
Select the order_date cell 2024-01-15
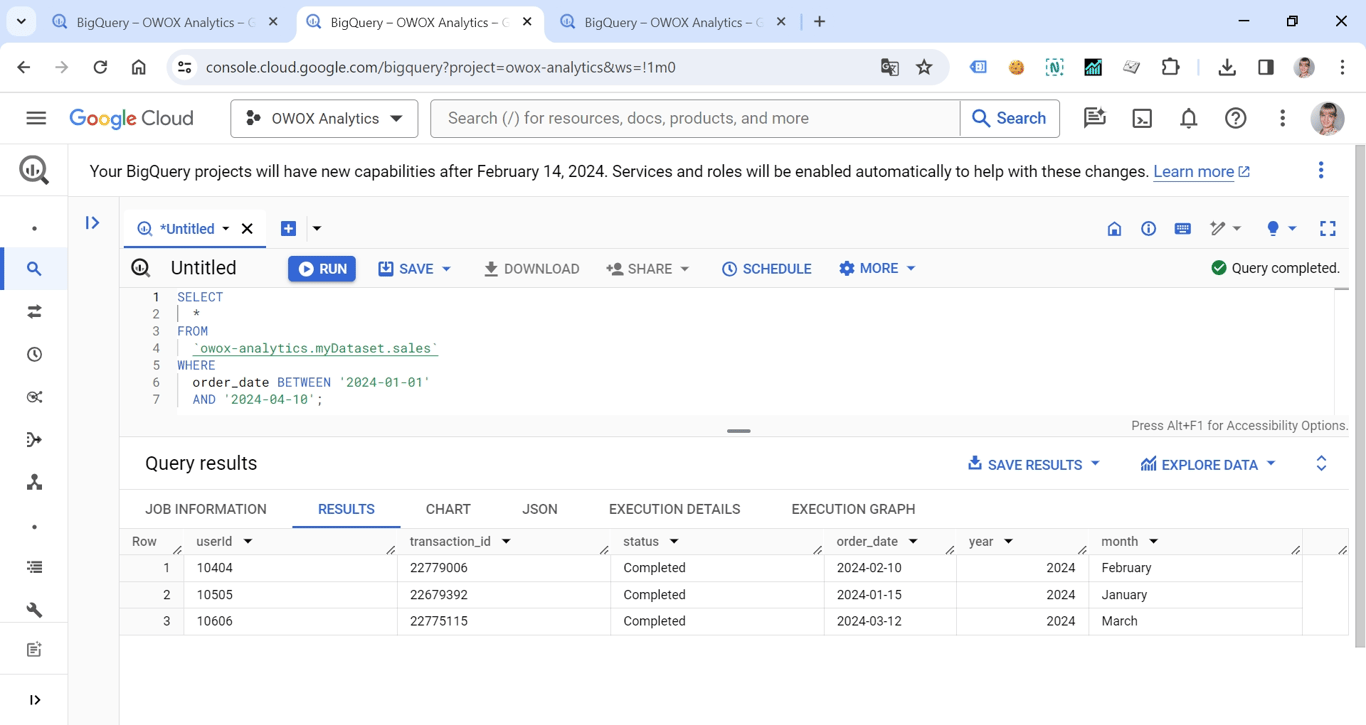point(890,595)
